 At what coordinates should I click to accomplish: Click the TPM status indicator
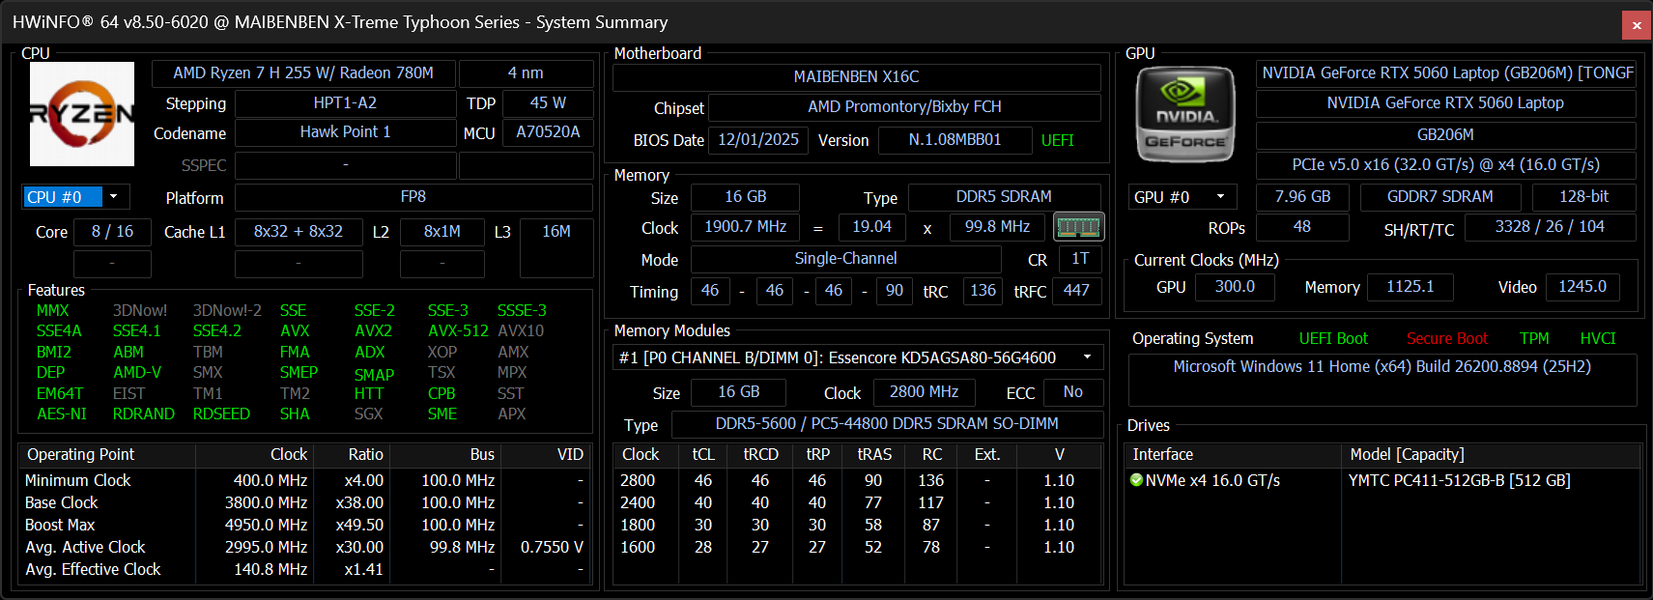(1534, 339)
